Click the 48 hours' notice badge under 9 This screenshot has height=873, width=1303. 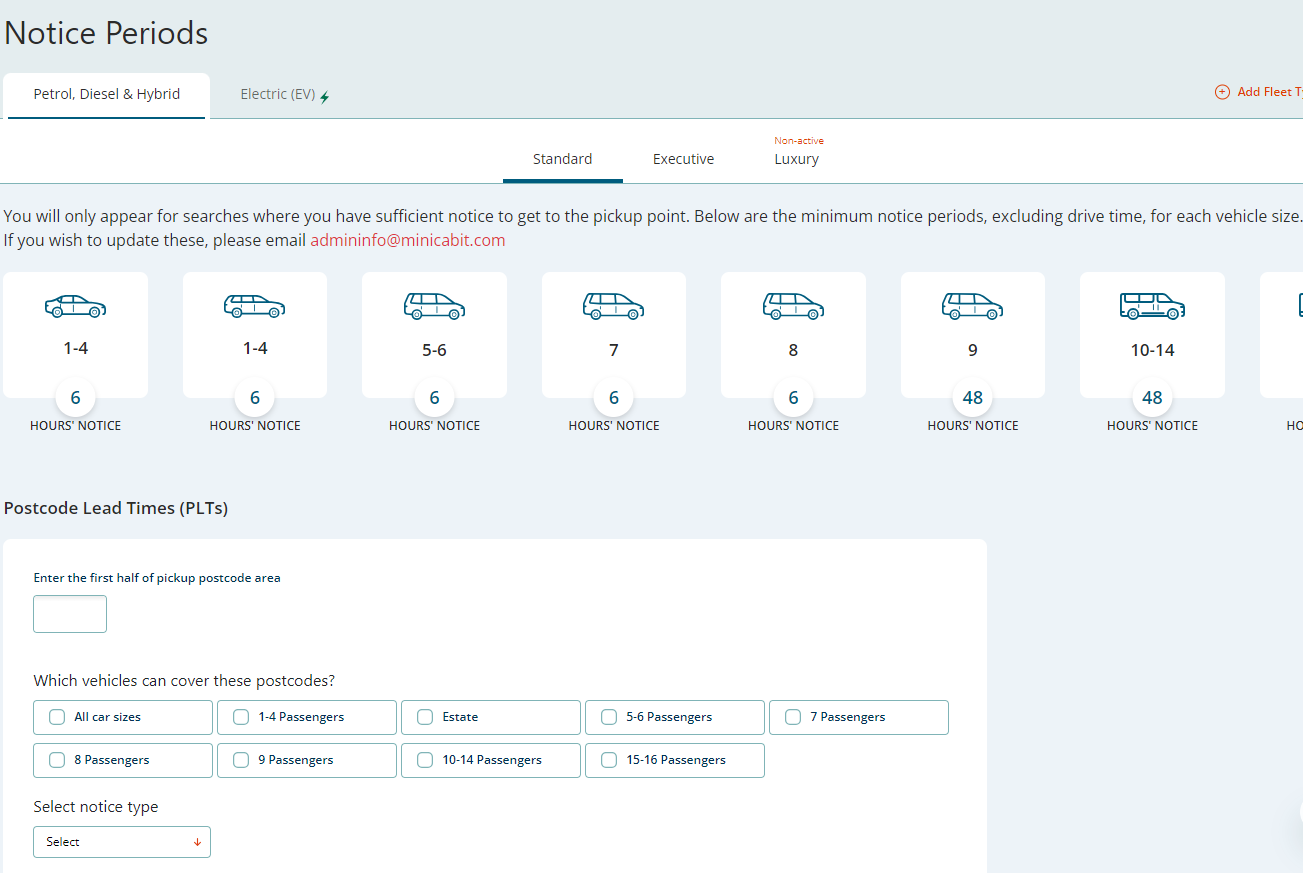[973, 398]
